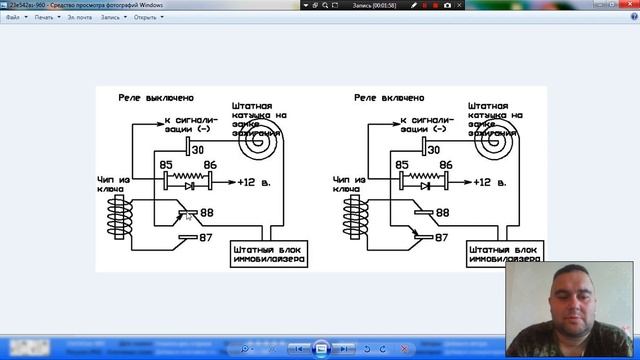The width and height of the screenshot is (640, 360).
Task: Click the recorder zoom magnifier icon
Action: (325, 5)
